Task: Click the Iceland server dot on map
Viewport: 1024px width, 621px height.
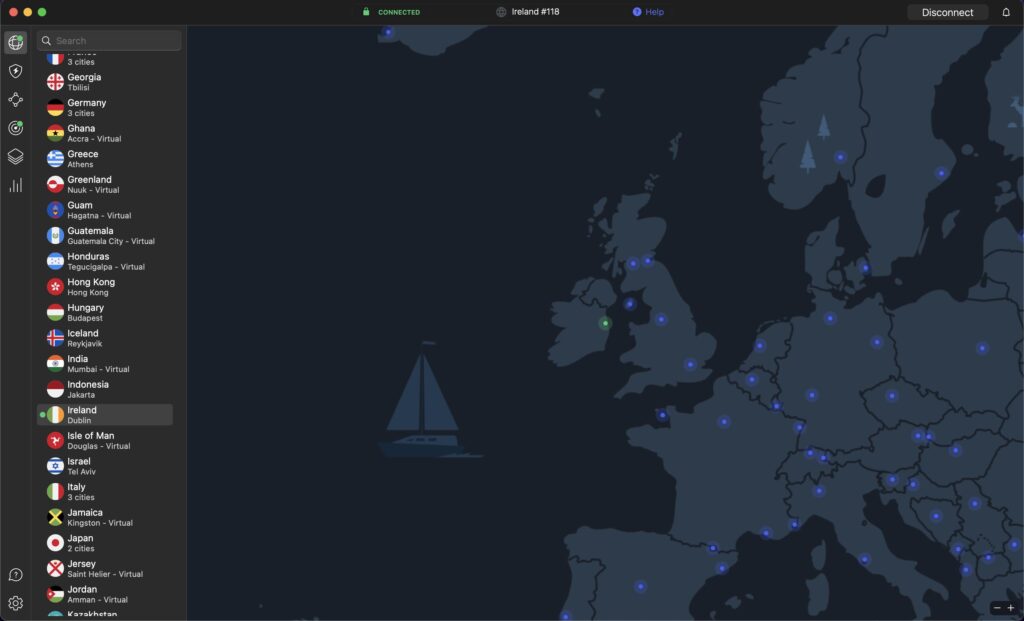Action: pos(389,32)
